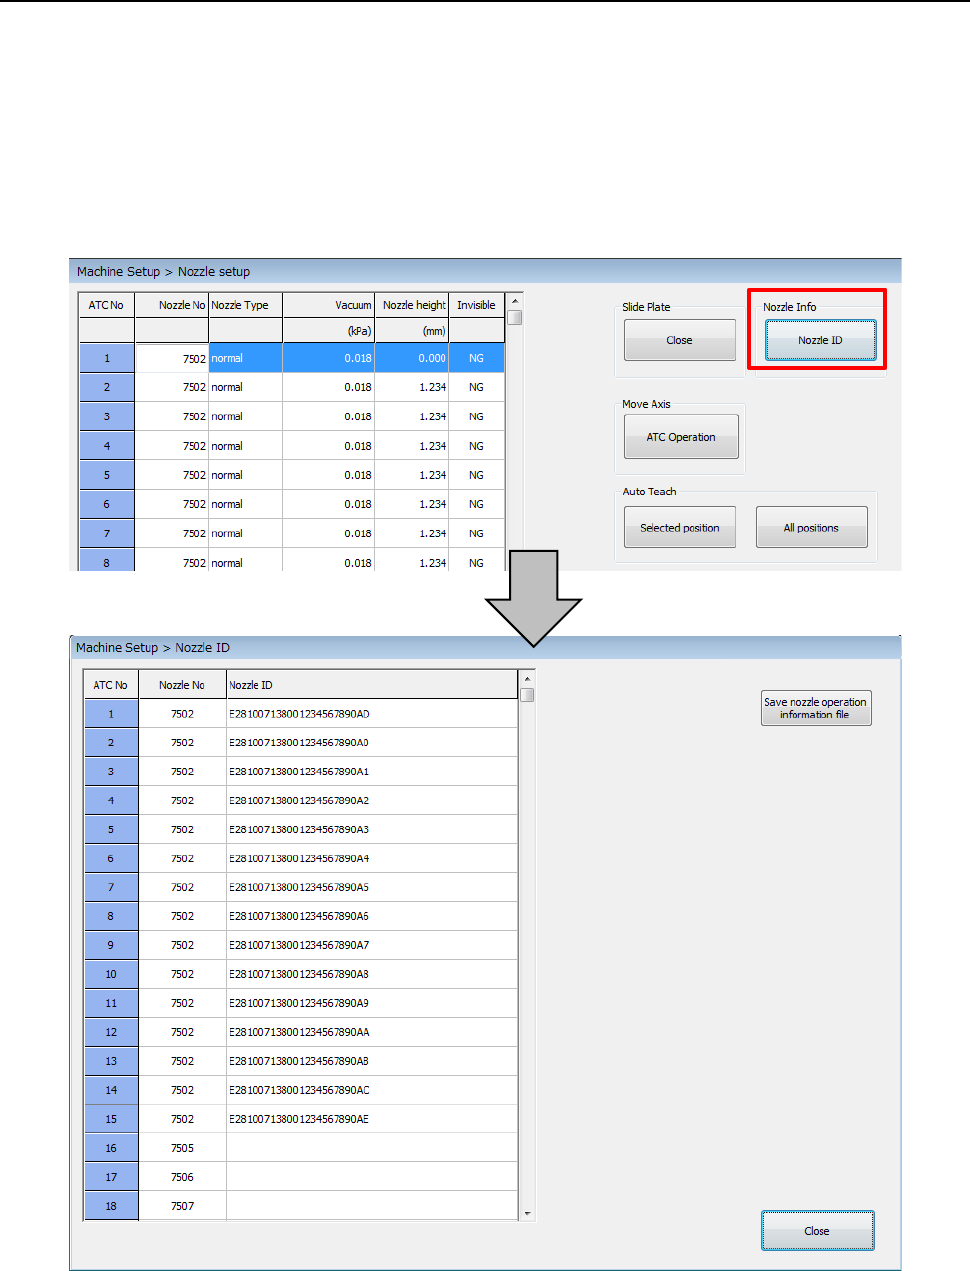The height and width of the screenshot is (1271, 970).
Task: Select Nozzle ID E2810071380012345678​90AD
Action: click(x=372, y=714)
